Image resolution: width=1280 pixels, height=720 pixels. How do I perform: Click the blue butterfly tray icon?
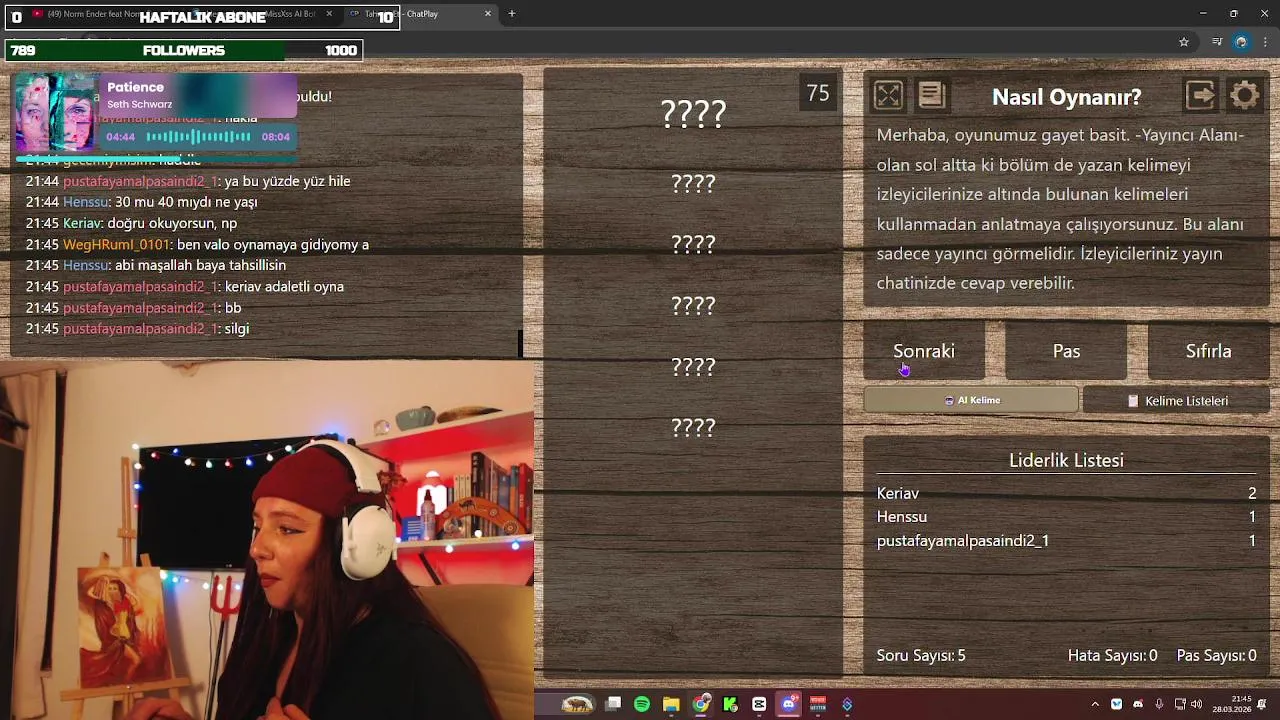(1117, 705)
